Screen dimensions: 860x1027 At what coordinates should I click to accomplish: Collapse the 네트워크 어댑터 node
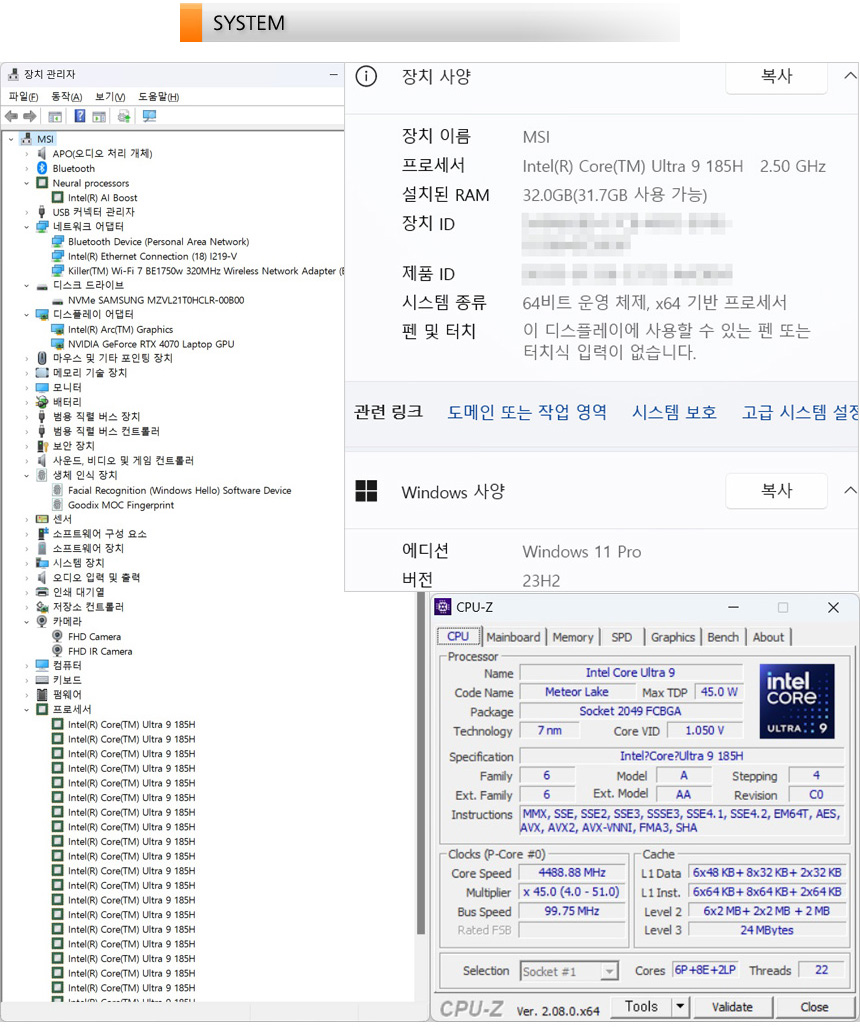(27, 227)
